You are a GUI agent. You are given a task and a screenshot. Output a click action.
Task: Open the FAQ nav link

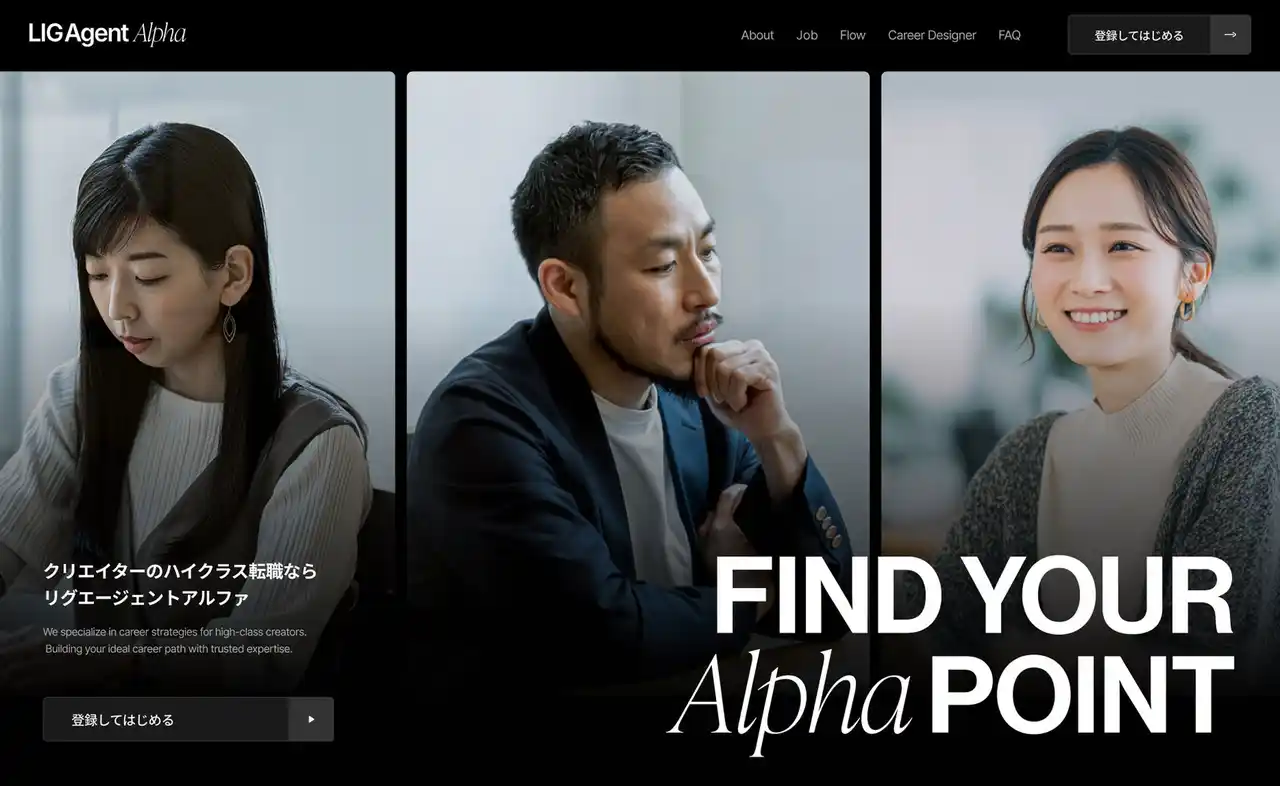click(1009, 35)
